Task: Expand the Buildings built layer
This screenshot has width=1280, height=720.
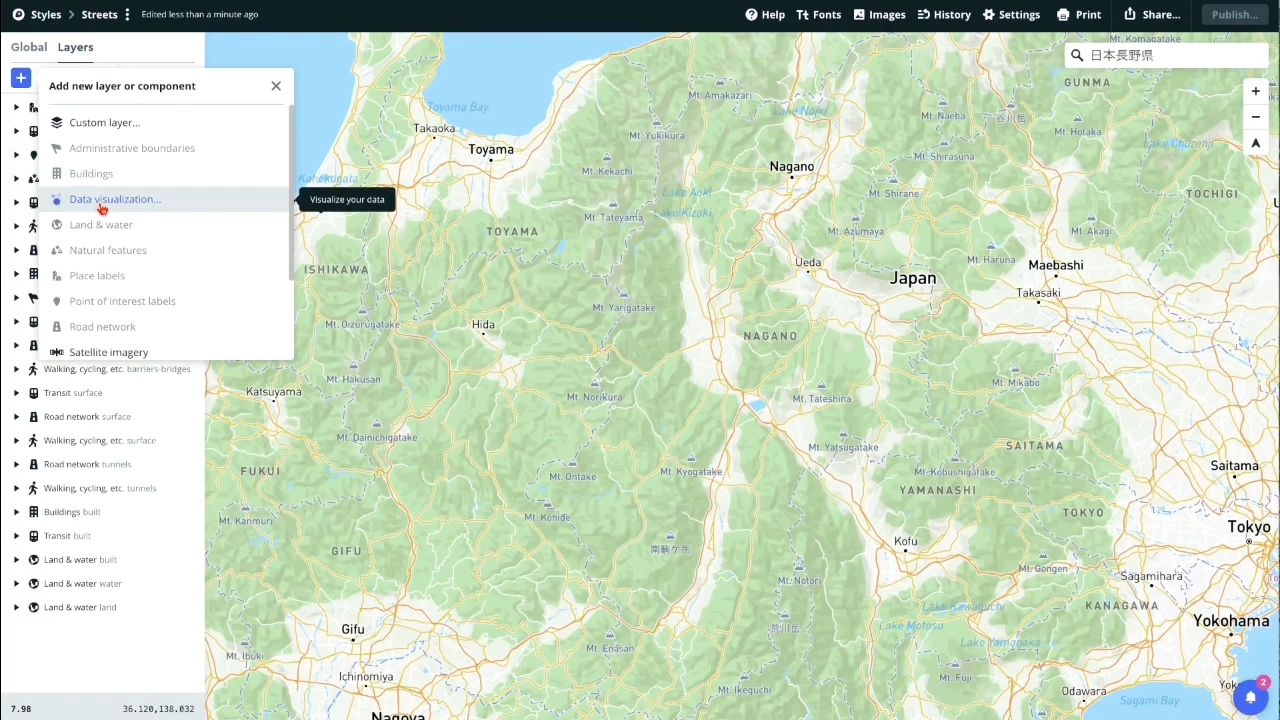Action: pos(17,511)
